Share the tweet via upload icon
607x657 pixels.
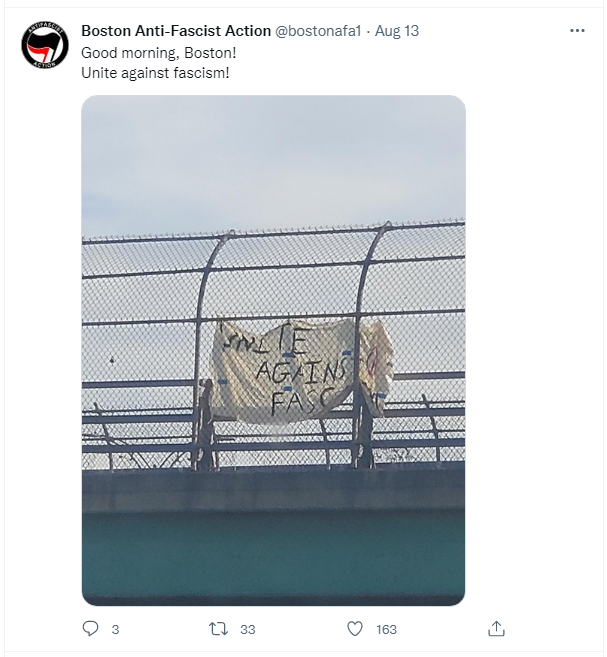pos(496,629)
